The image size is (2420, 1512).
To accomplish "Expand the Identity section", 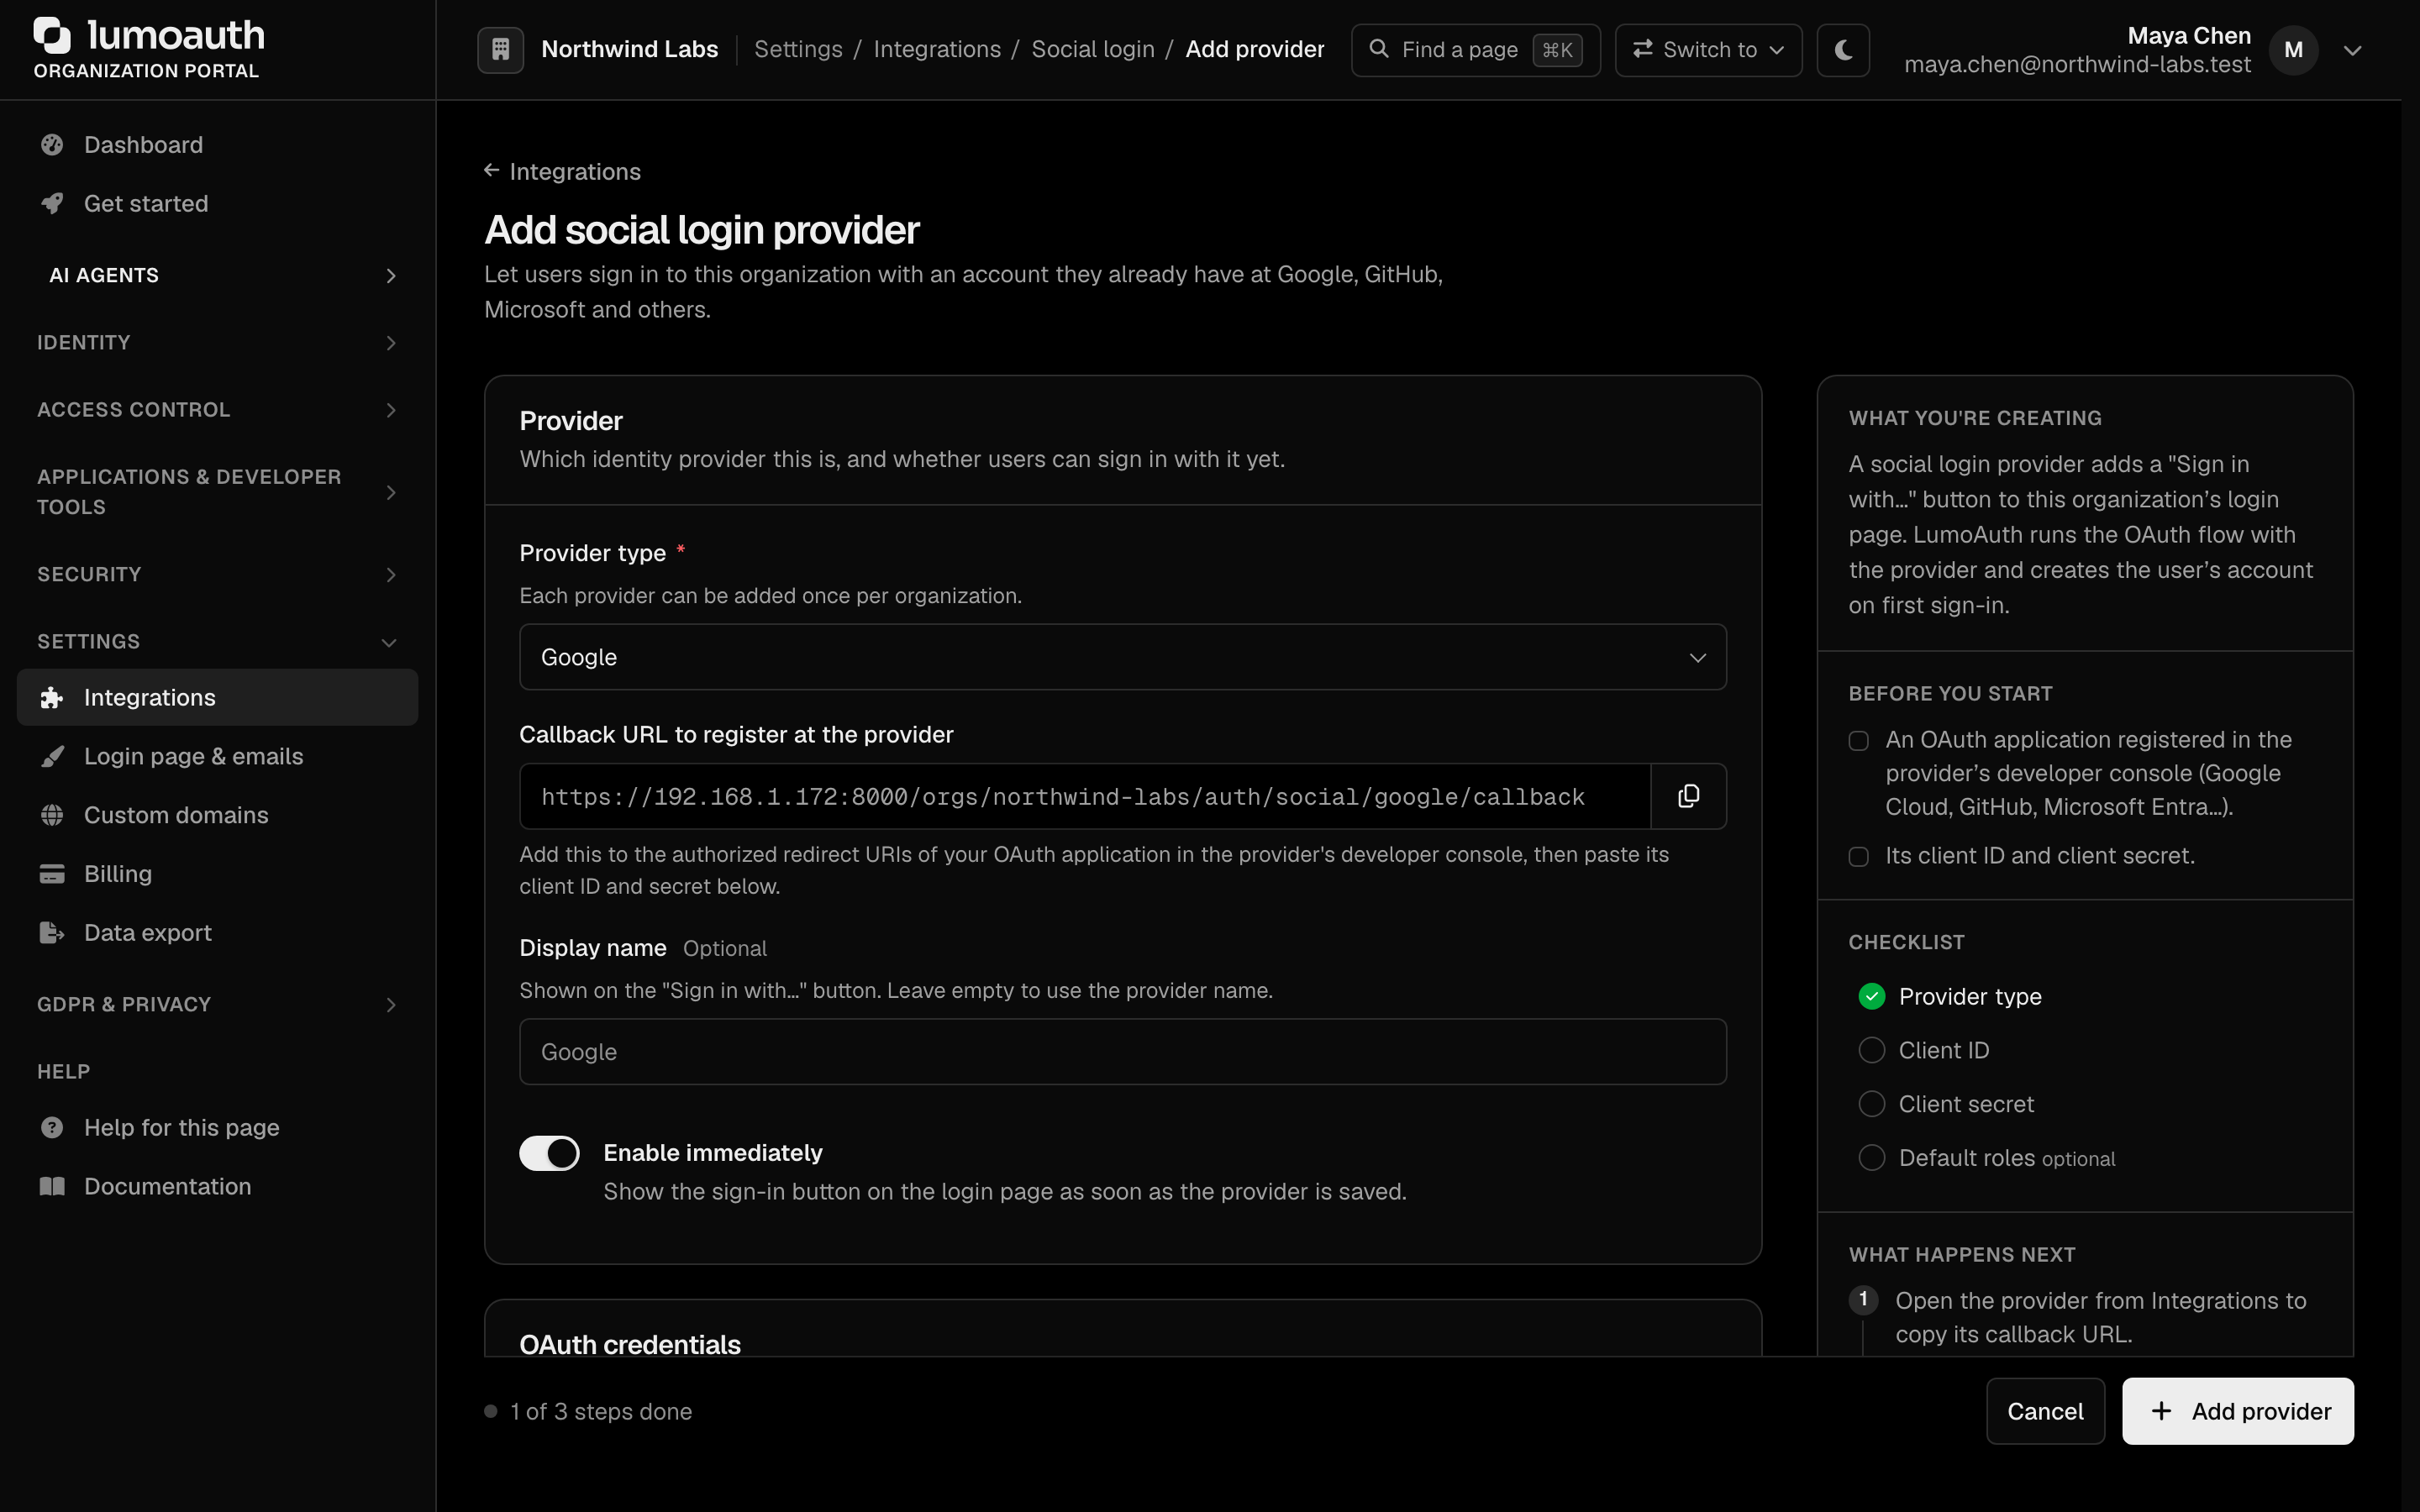I will click(218, 343).
